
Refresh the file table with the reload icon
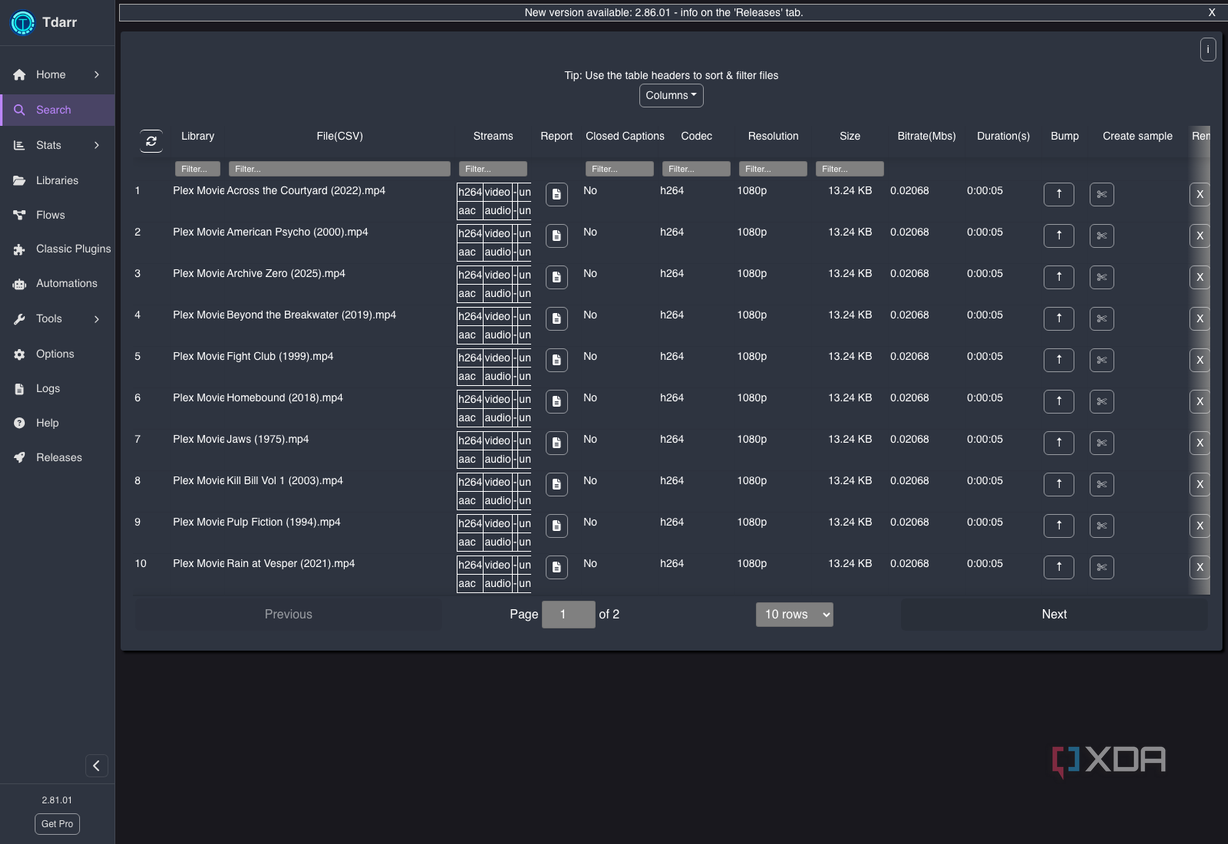point(151,141)
